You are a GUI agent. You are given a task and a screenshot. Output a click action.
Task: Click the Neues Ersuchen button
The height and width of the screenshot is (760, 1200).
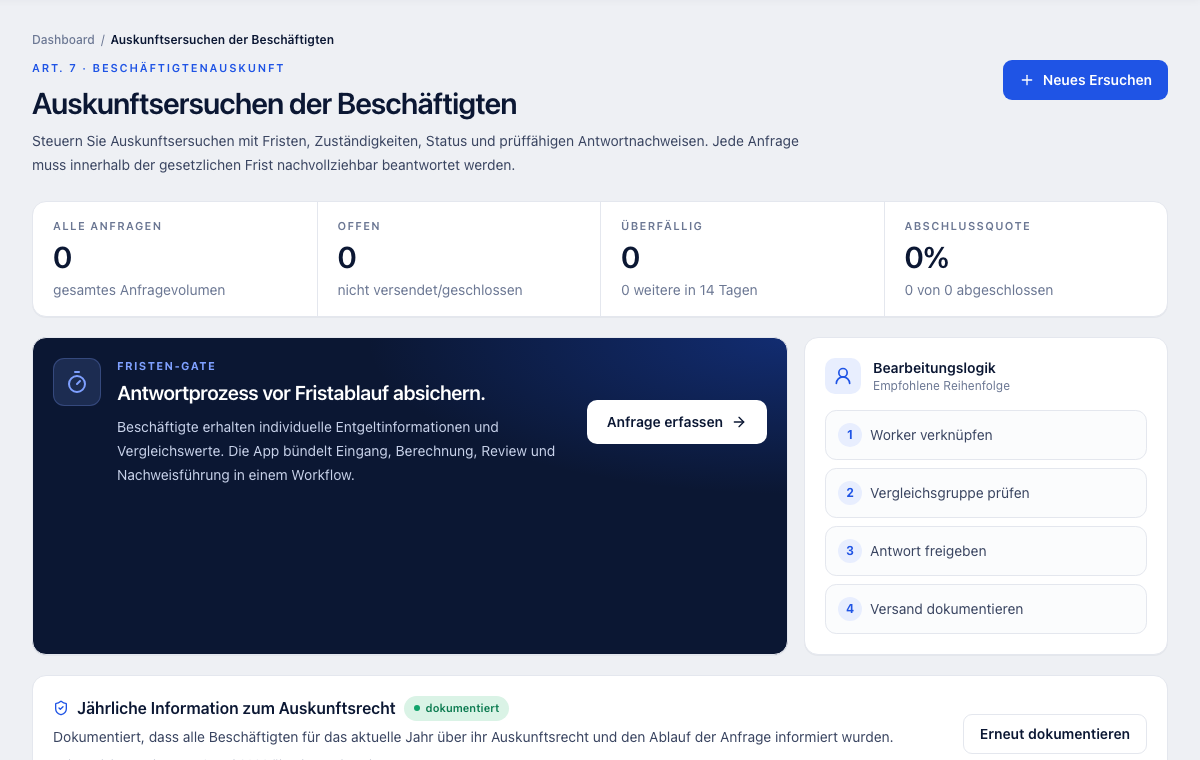pyautogui.click(x=1085, y=80)
